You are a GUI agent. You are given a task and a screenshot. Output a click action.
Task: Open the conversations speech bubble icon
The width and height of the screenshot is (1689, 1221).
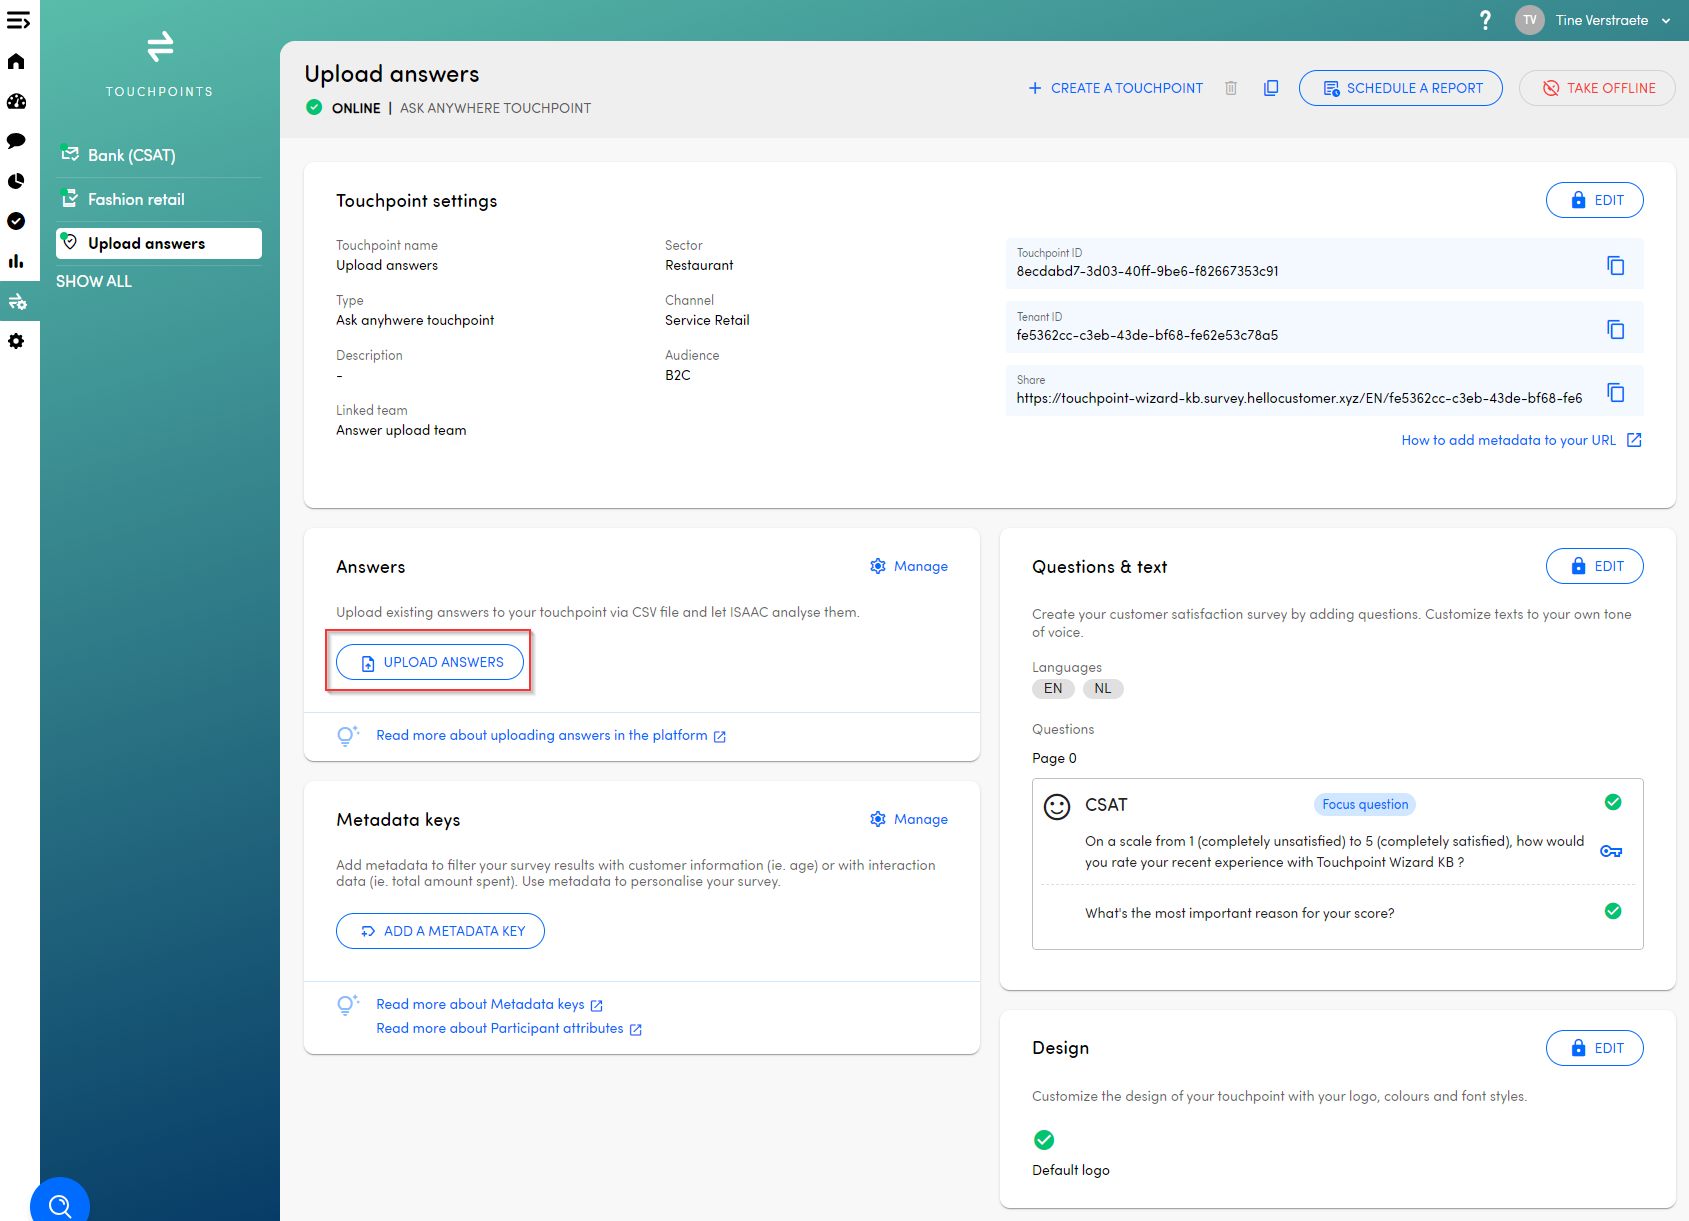(16, 141)
